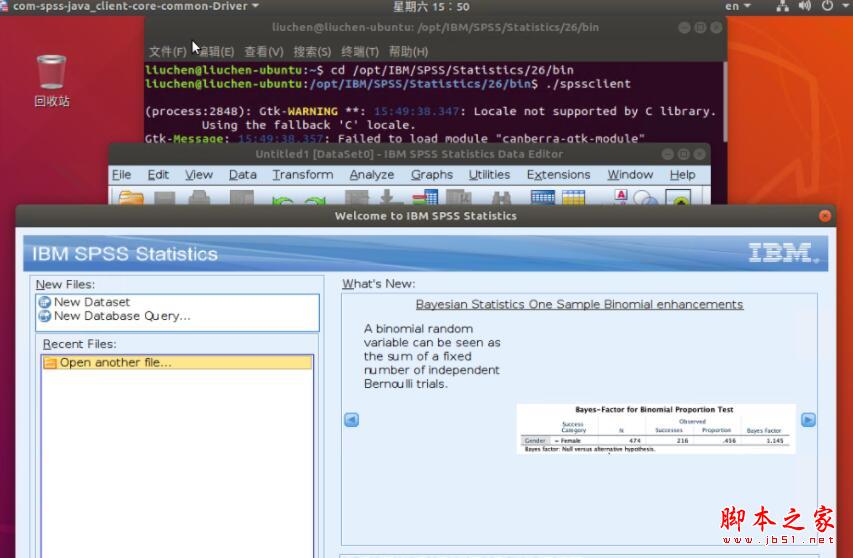Click the SPSS Data Editor title bar
The height and width of the screenshot is (558, 853).
click(x=409, y=154)
